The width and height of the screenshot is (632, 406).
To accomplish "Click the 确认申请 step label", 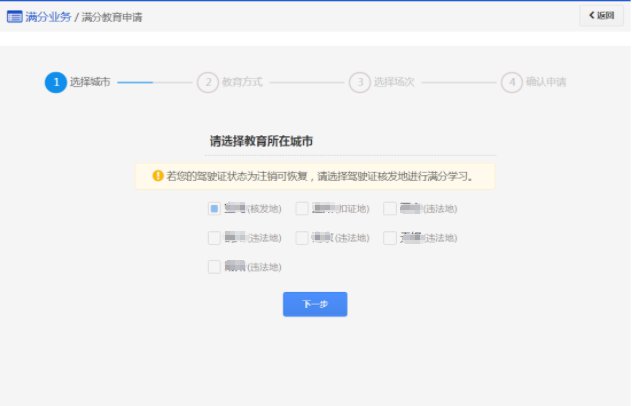I will (546, 82).
